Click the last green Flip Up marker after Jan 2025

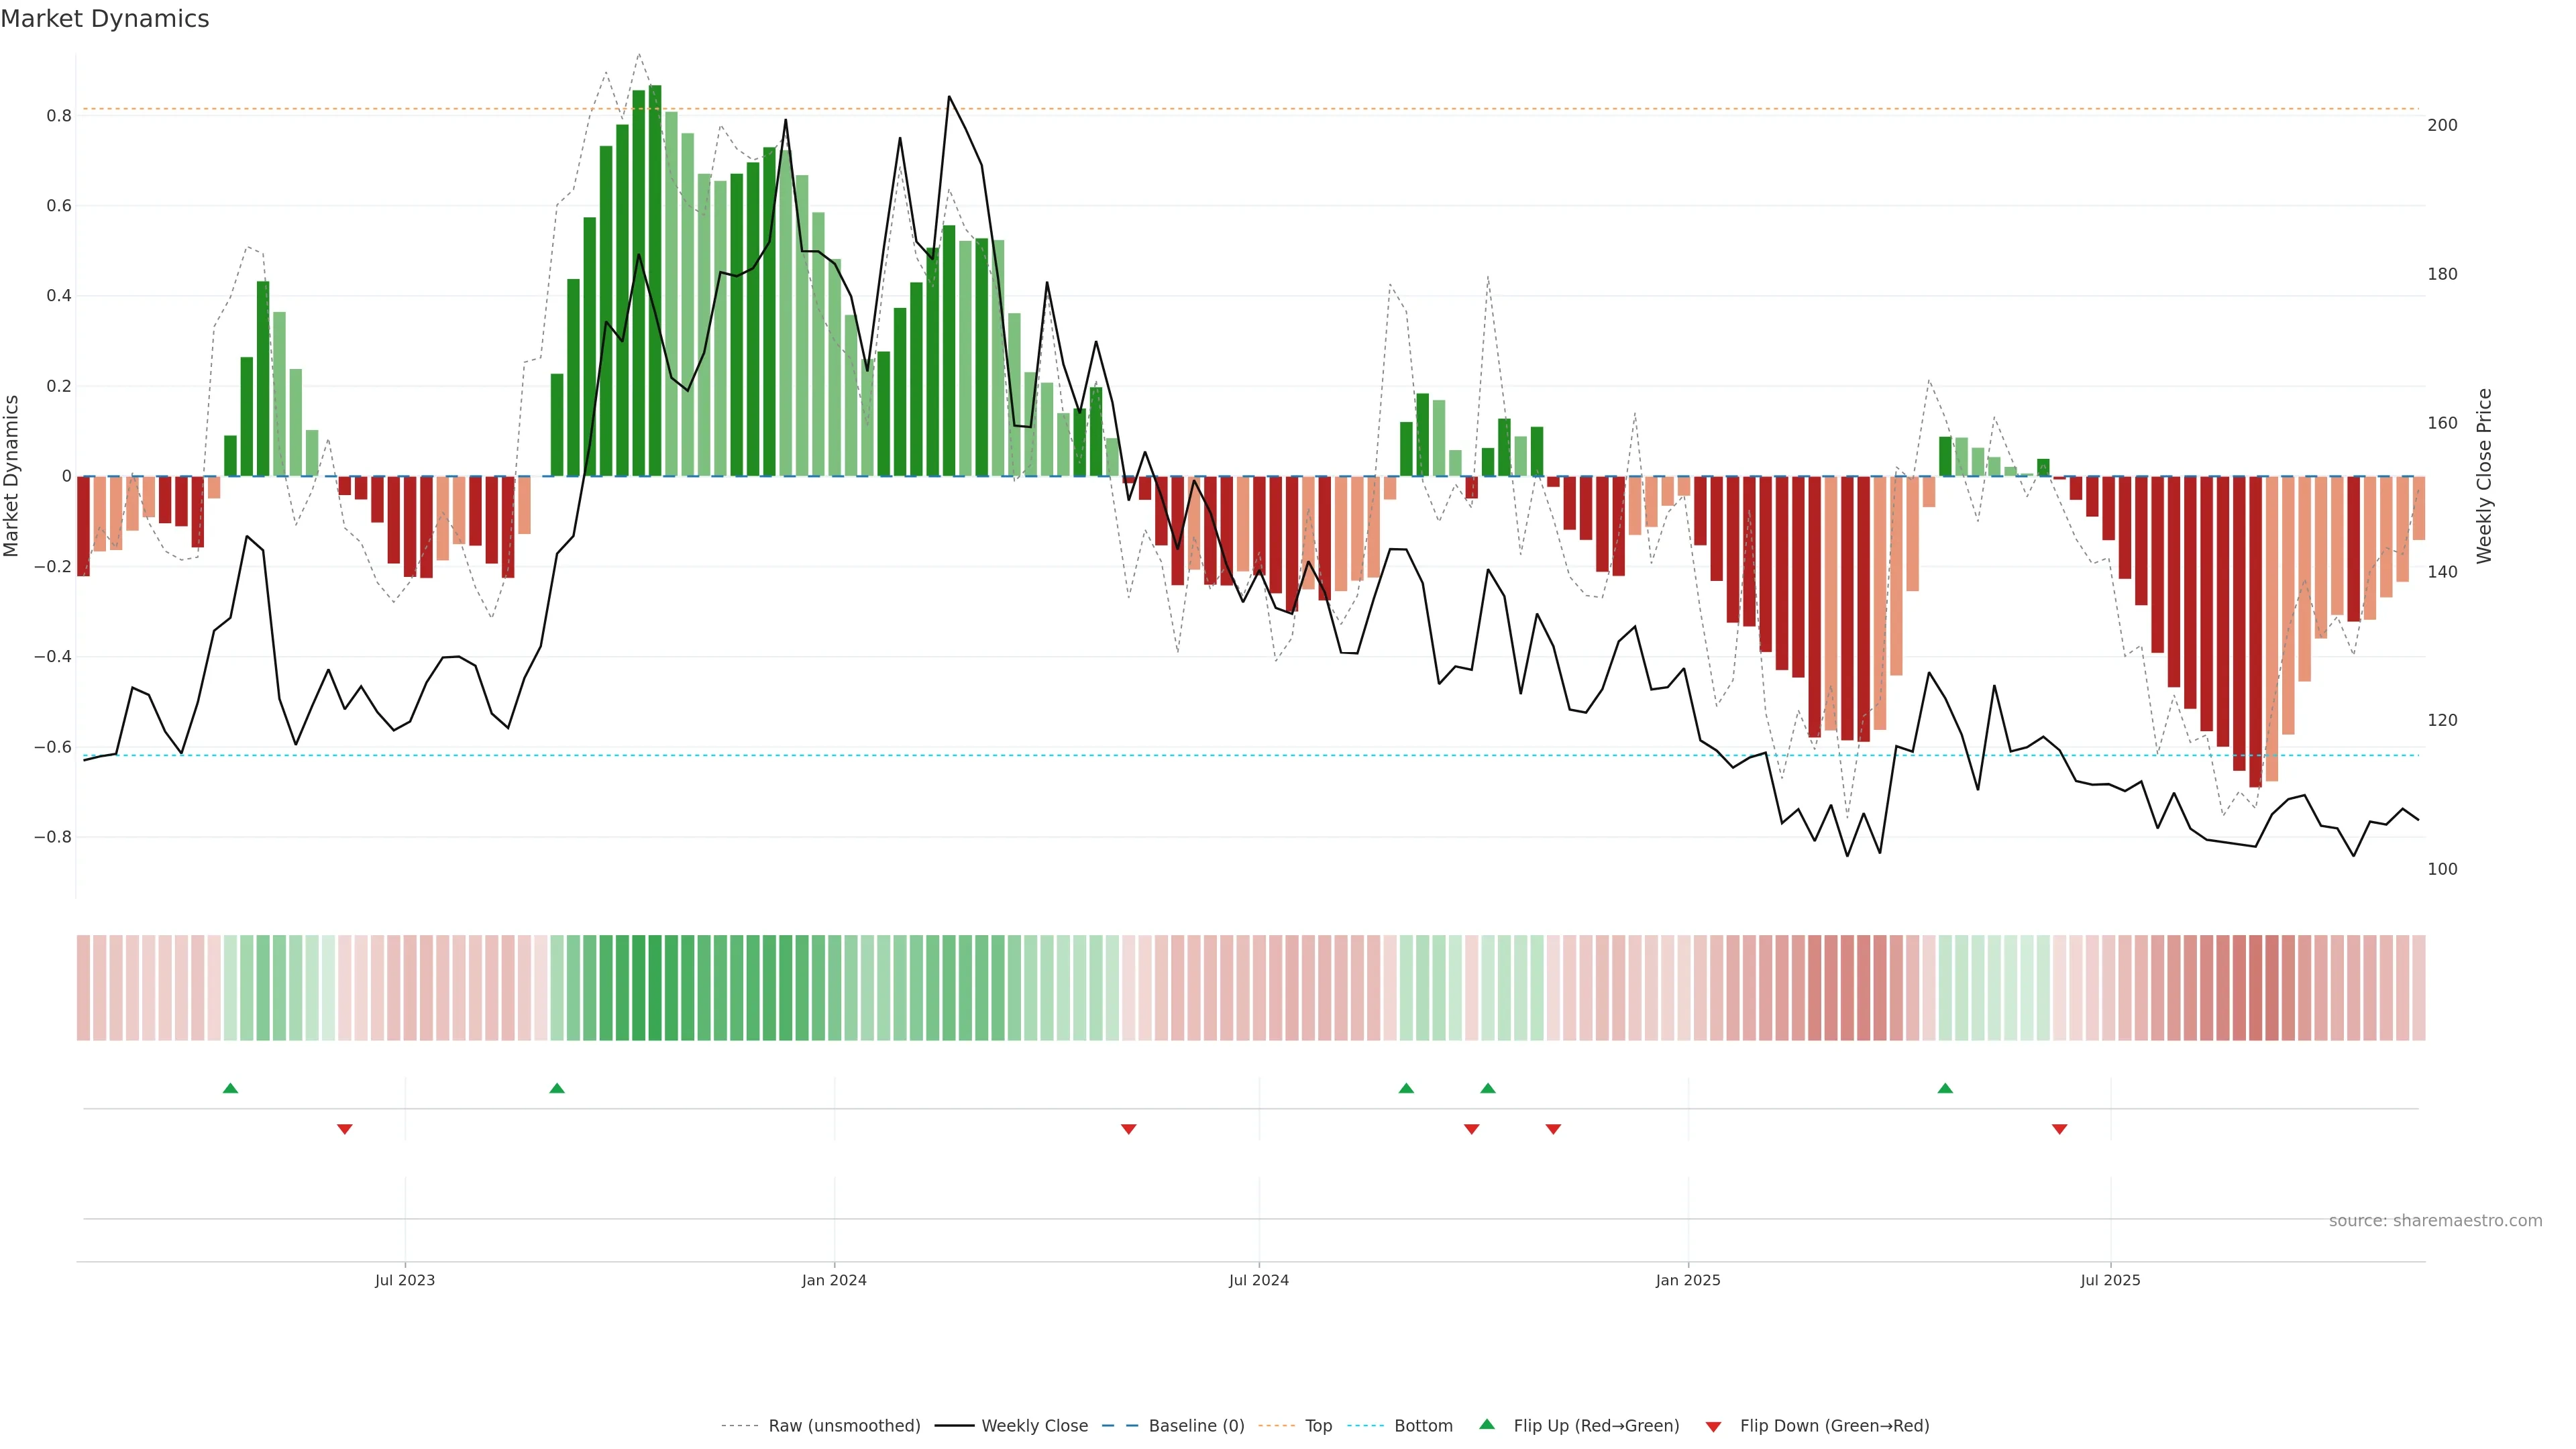coord(1945,1088)
